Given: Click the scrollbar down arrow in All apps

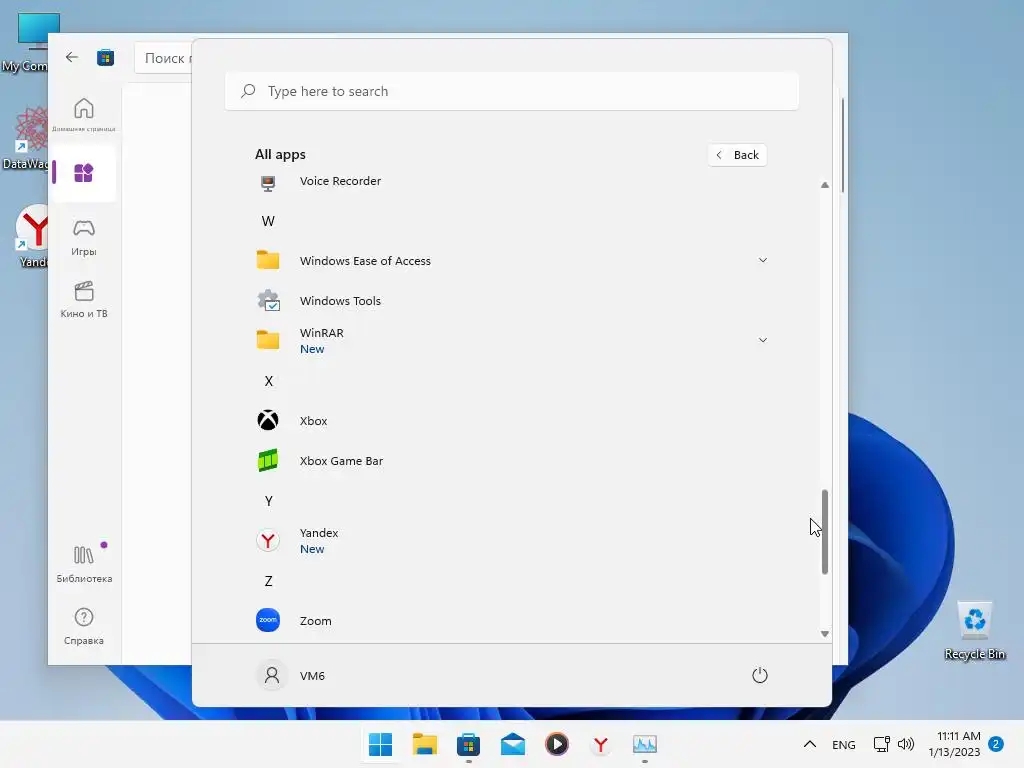Looking at the screenshot, I should 825,633.
